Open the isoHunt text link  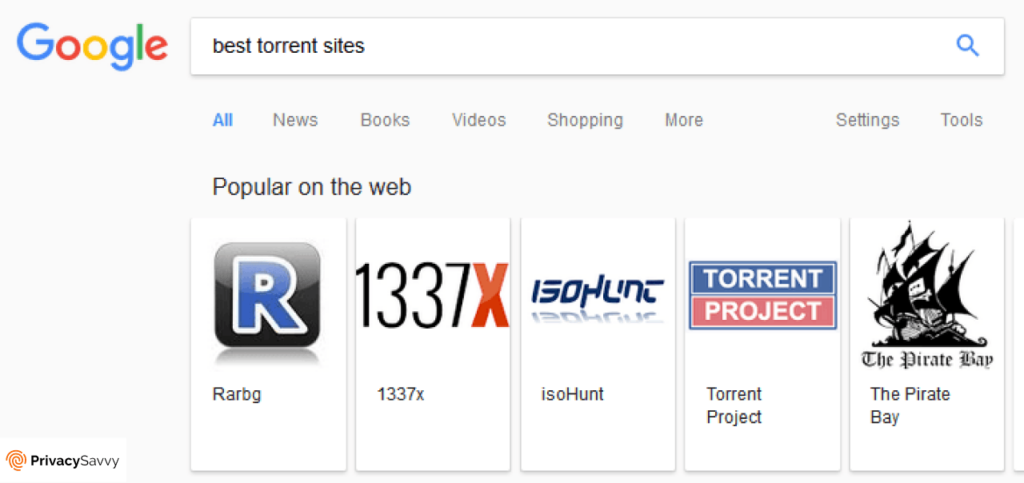click(573, 394)
